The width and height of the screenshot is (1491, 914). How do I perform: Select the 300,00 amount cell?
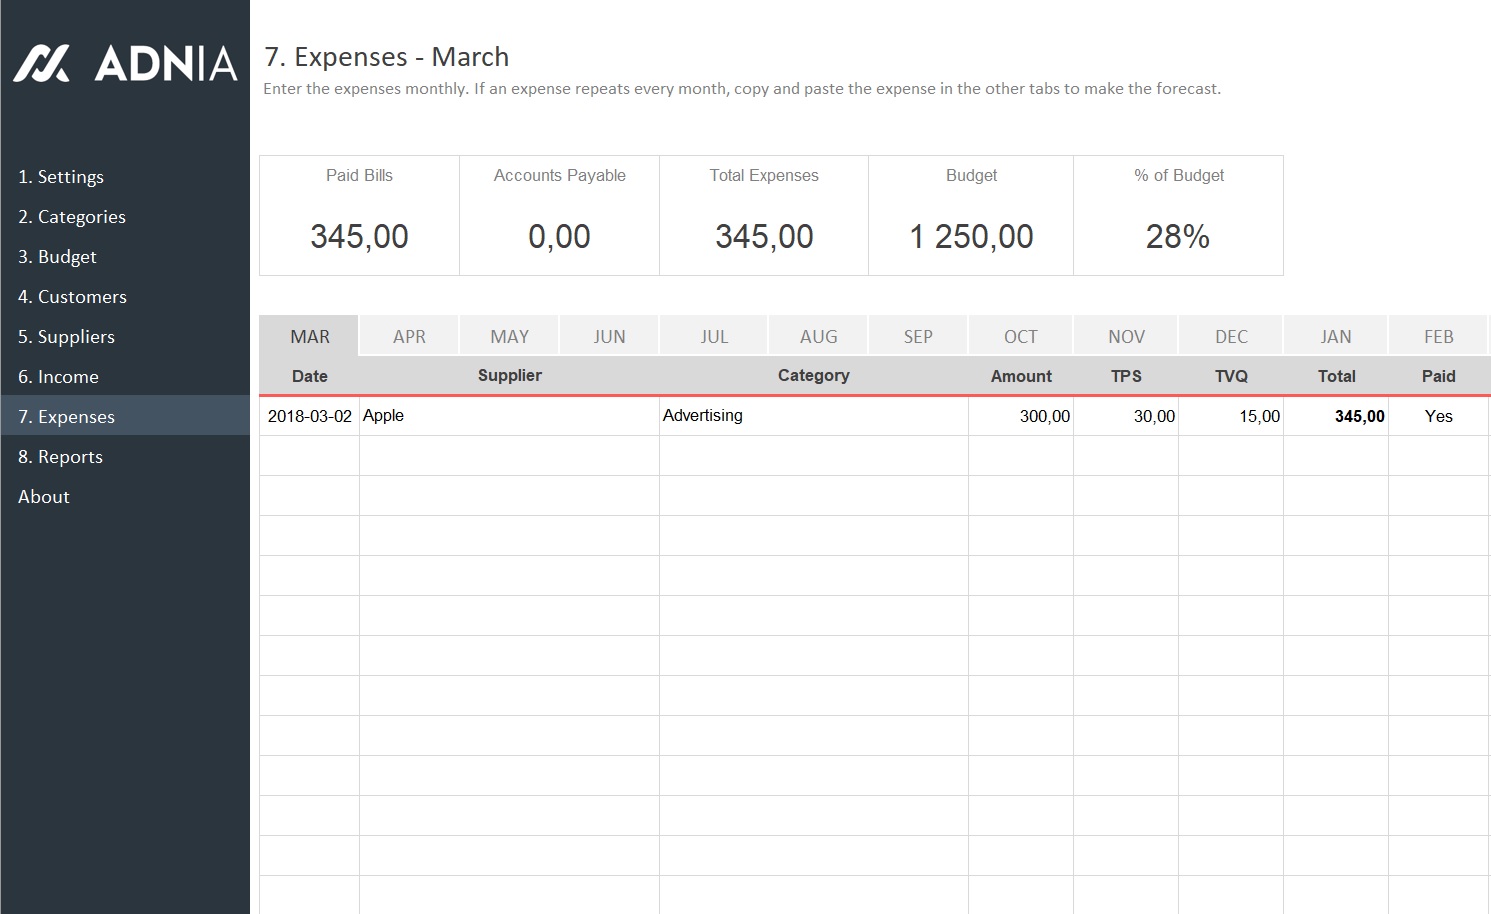tap(1021, 416)
